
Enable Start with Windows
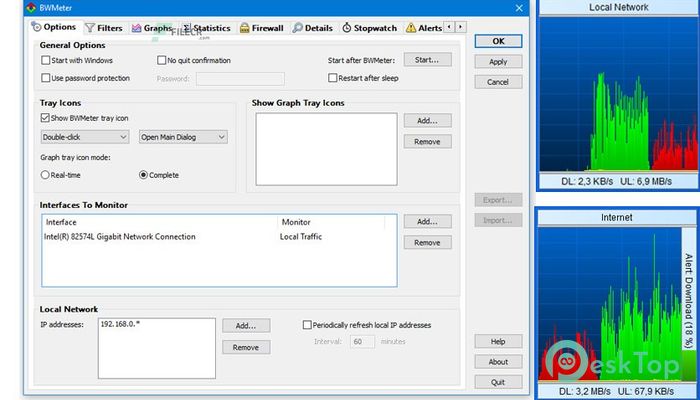[x=77, y=60]
